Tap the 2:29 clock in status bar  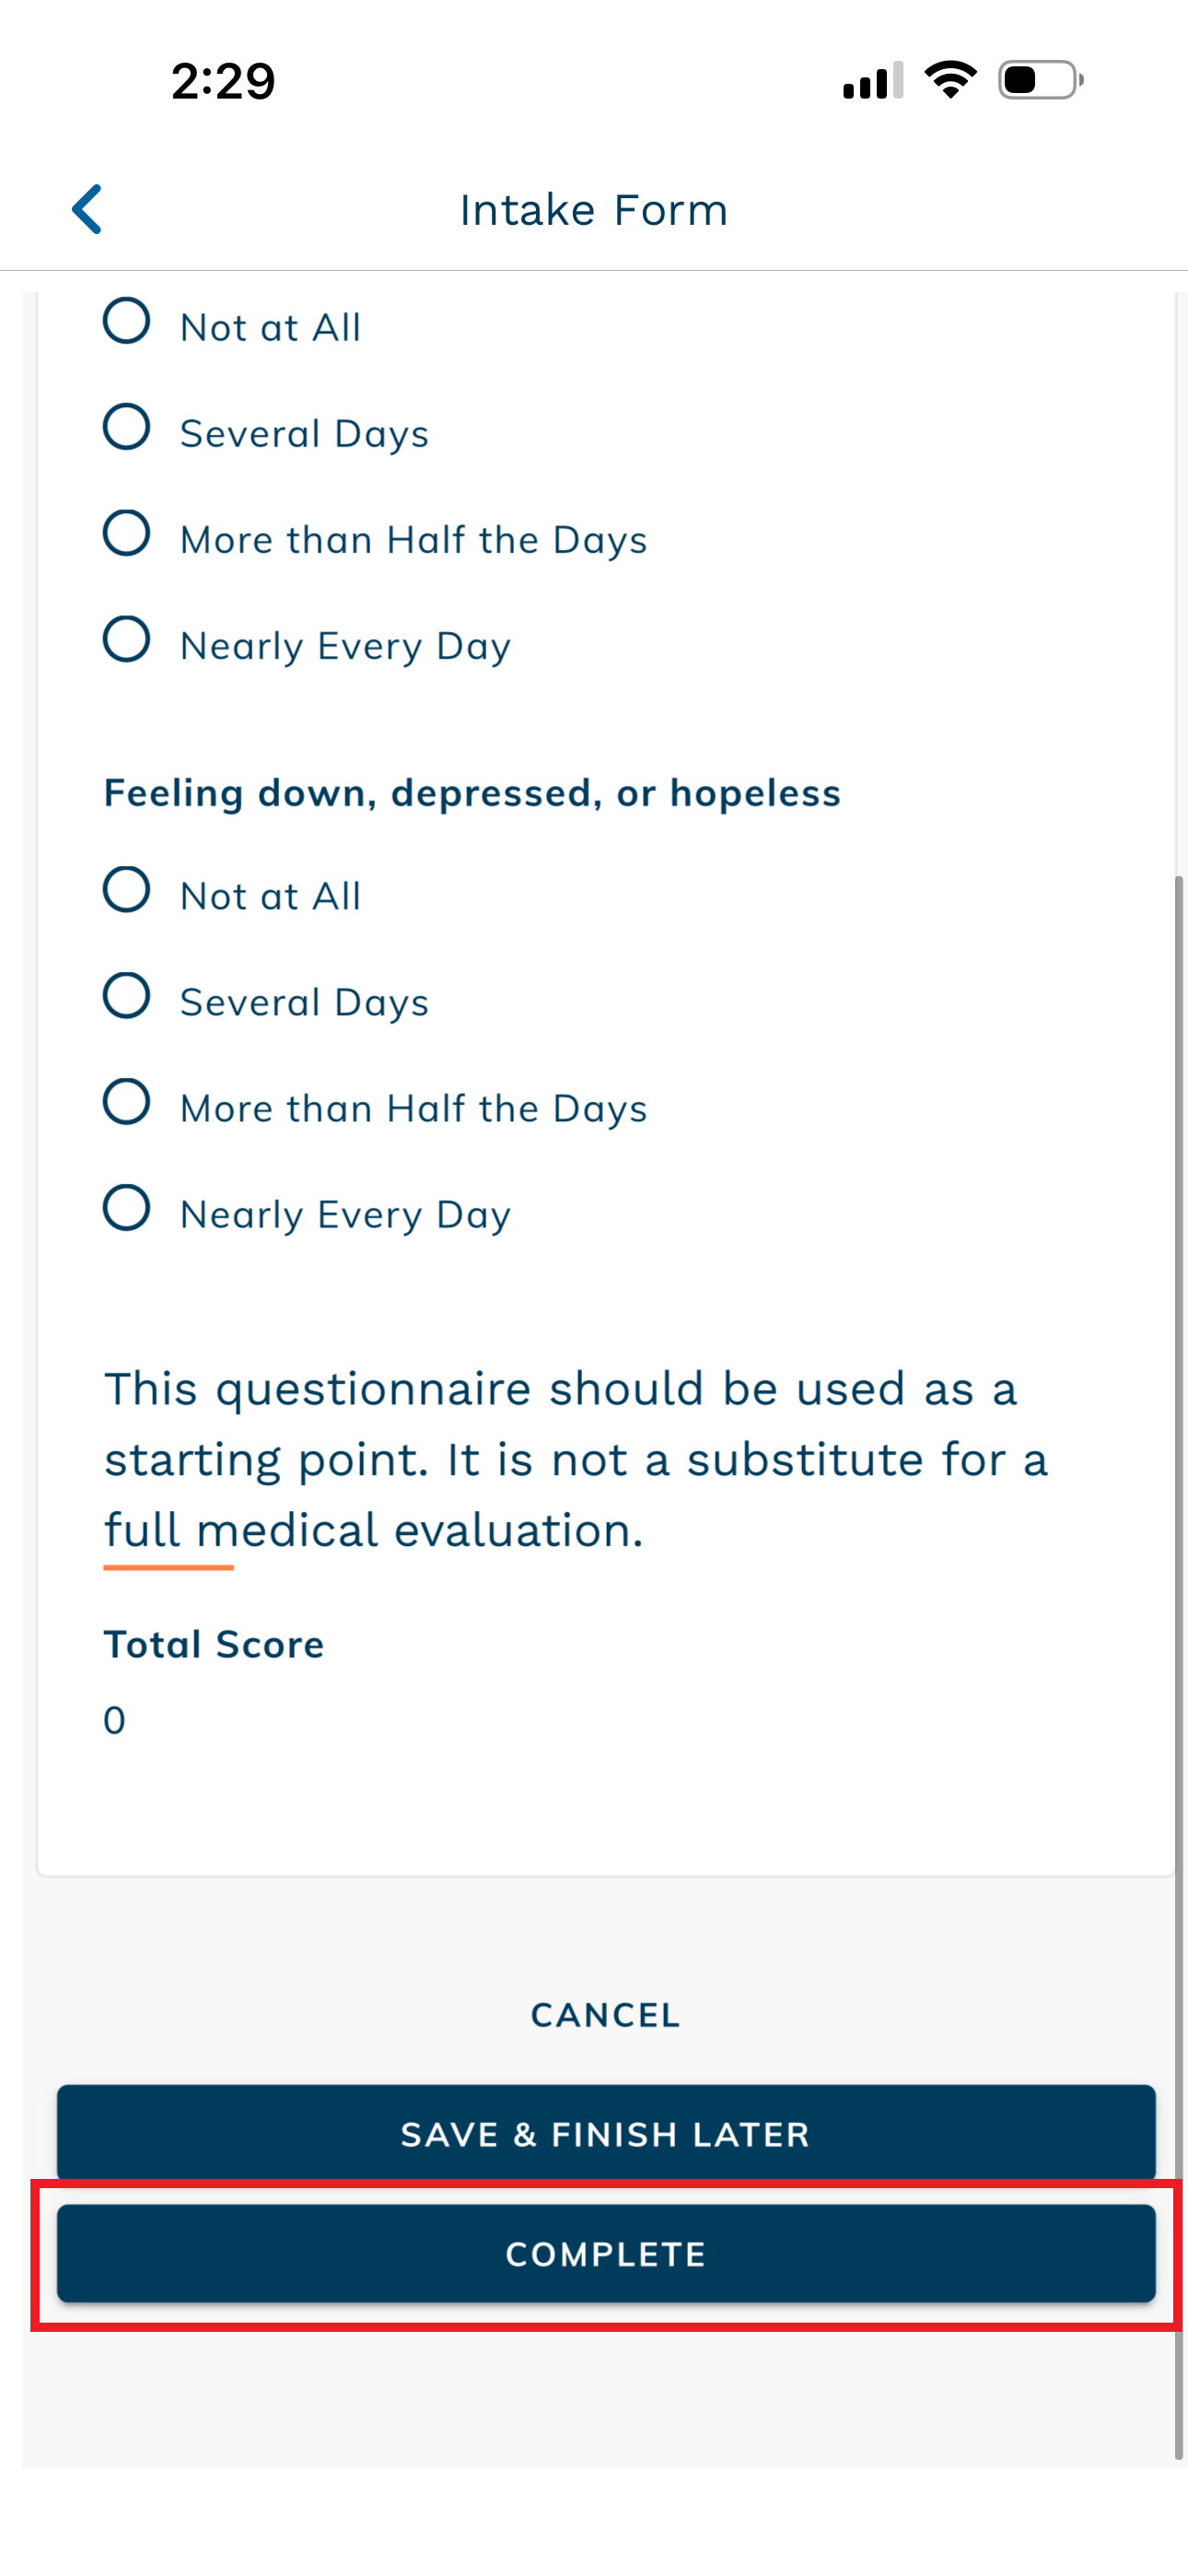coord(223,81)
